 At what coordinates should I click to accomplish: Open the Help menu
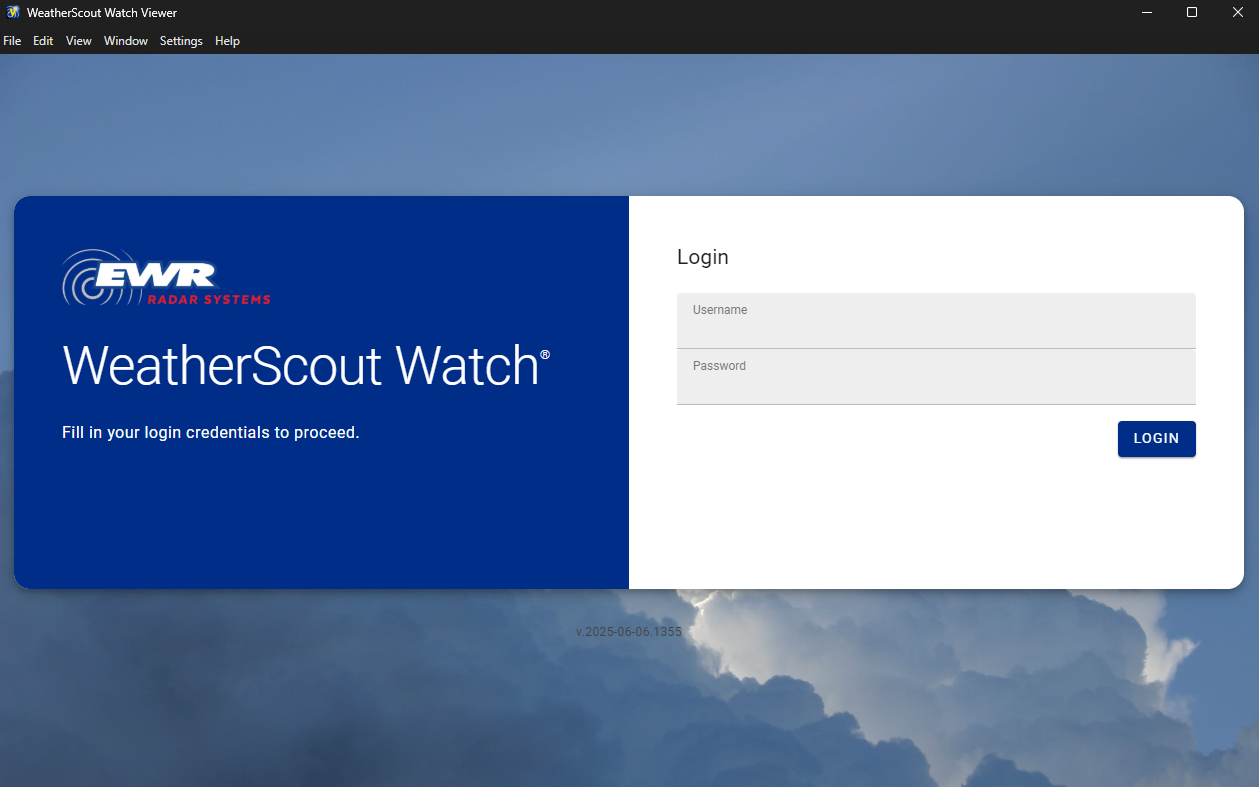(x=227, y=41)
